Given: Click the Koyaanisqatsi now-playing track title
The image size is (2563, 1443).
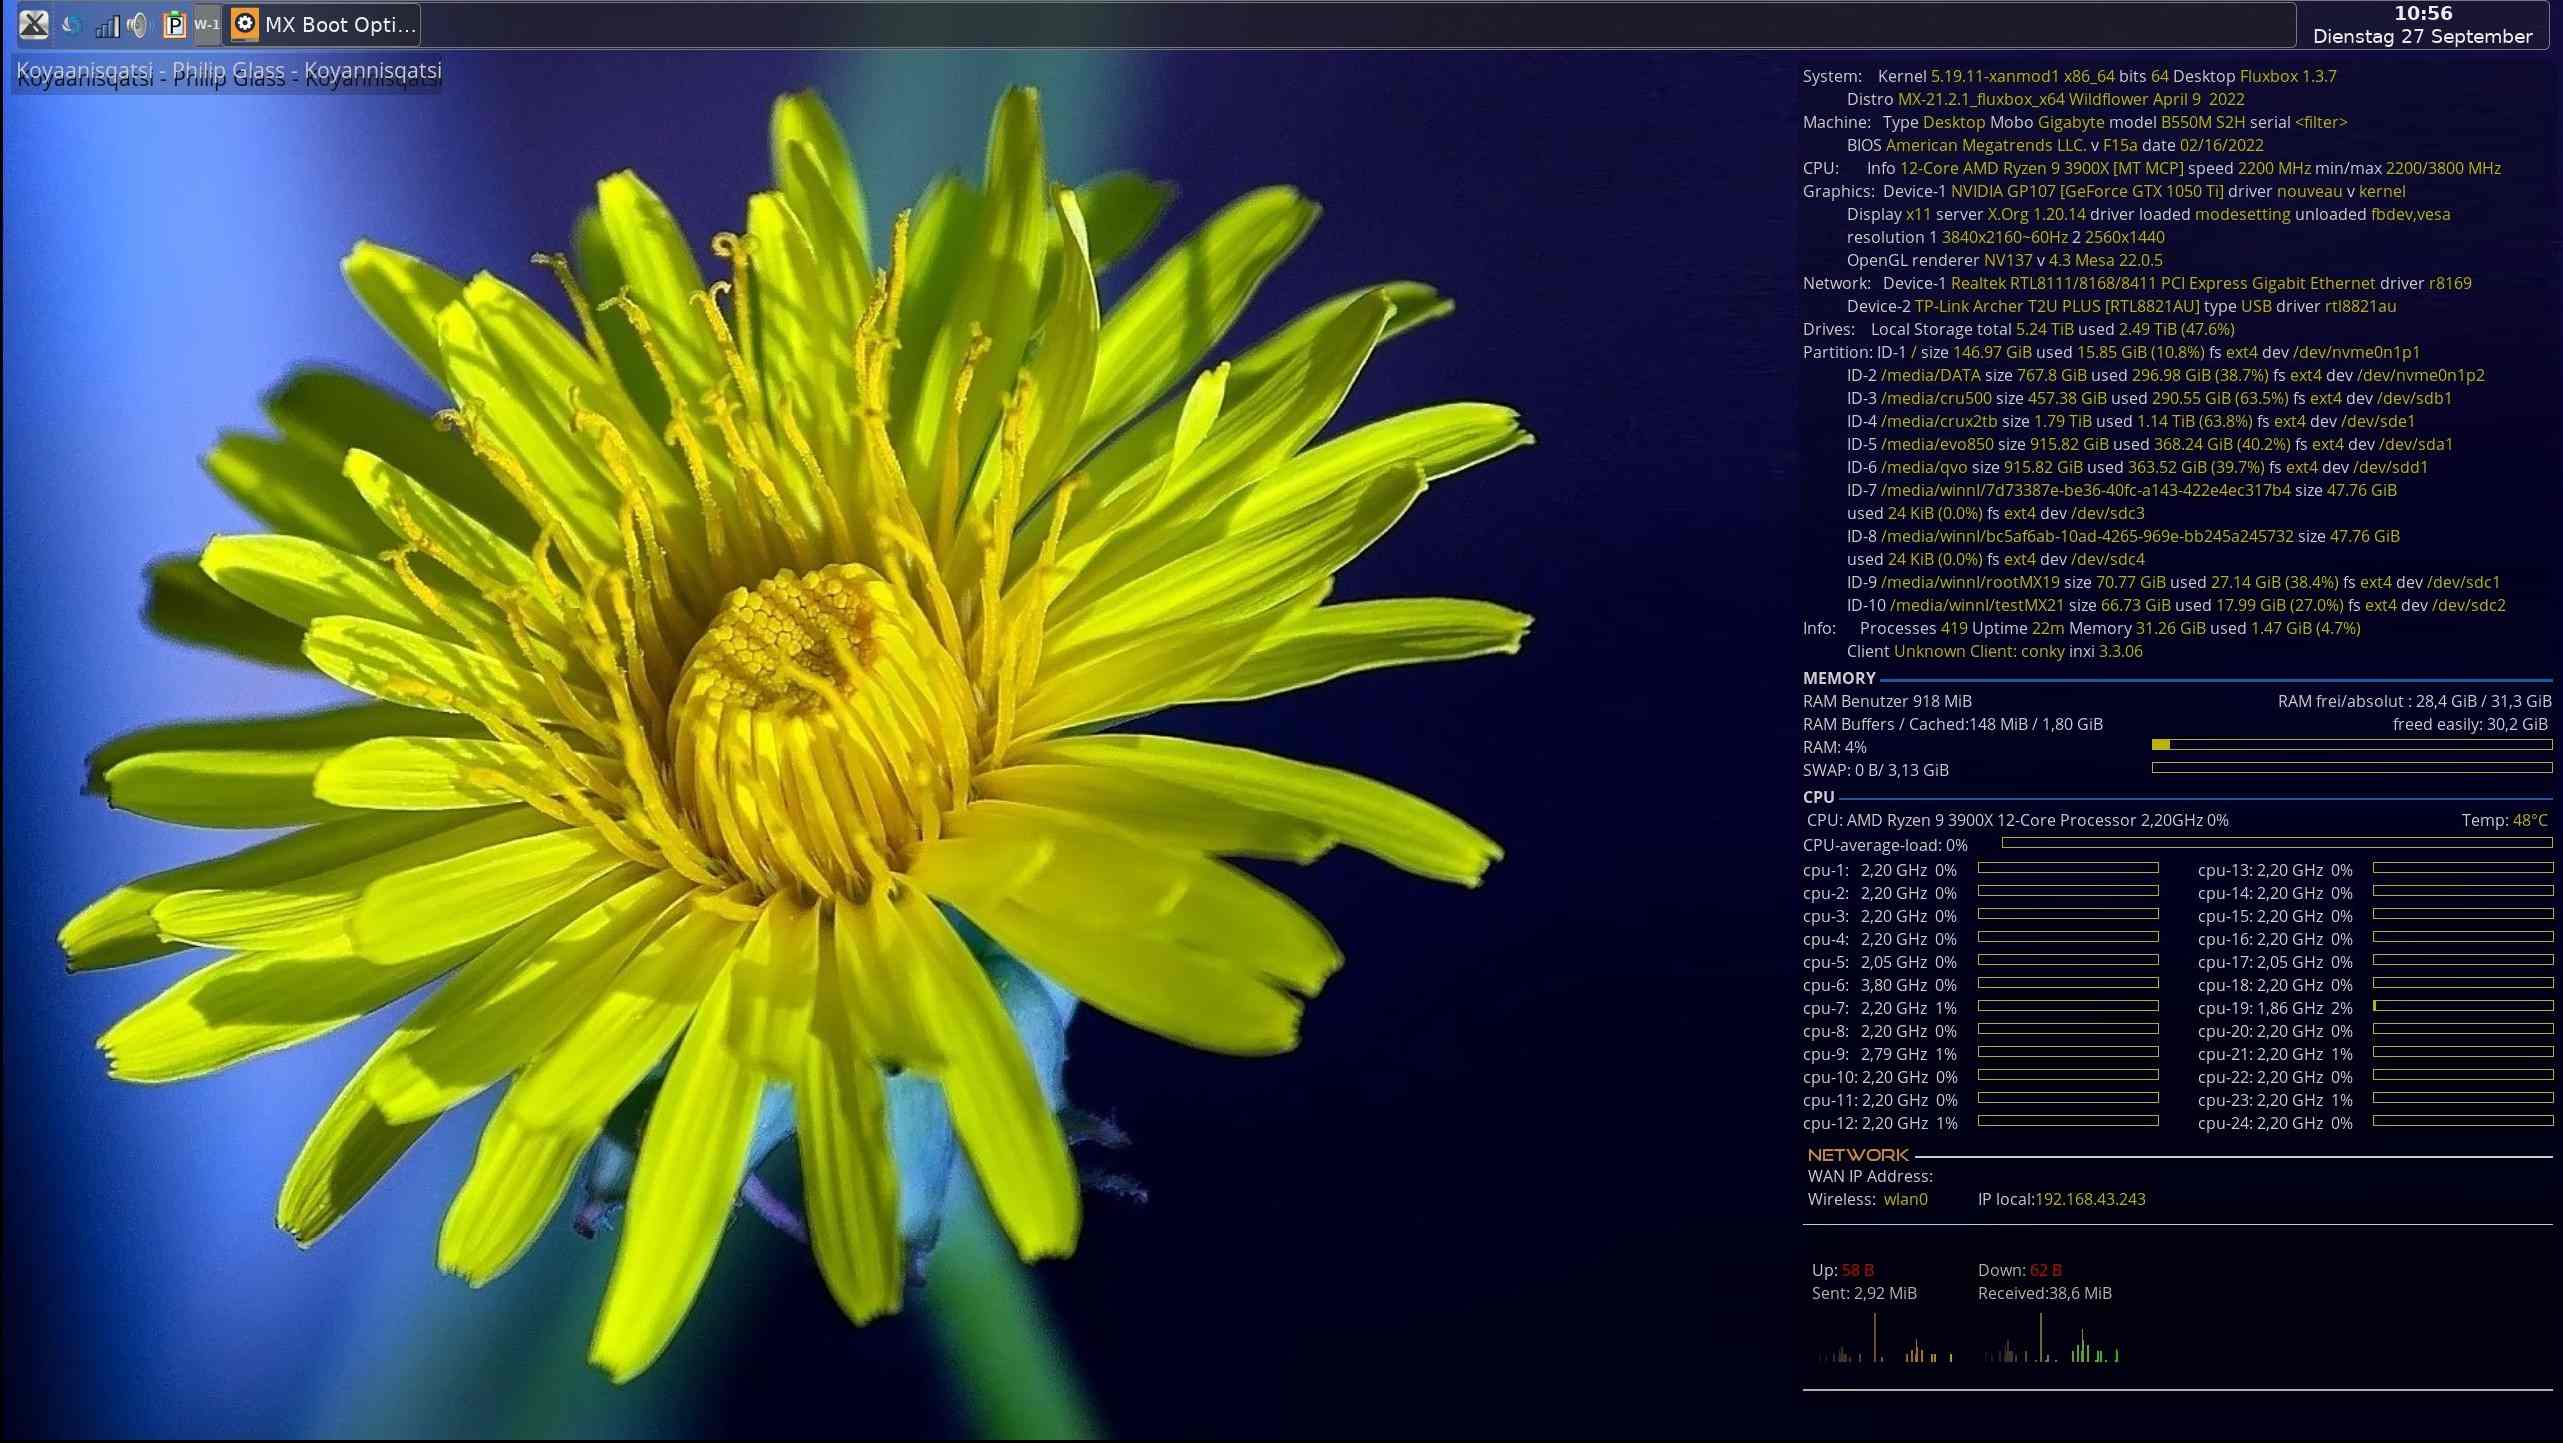Looking at the screenshot, I should coord(229,71).
